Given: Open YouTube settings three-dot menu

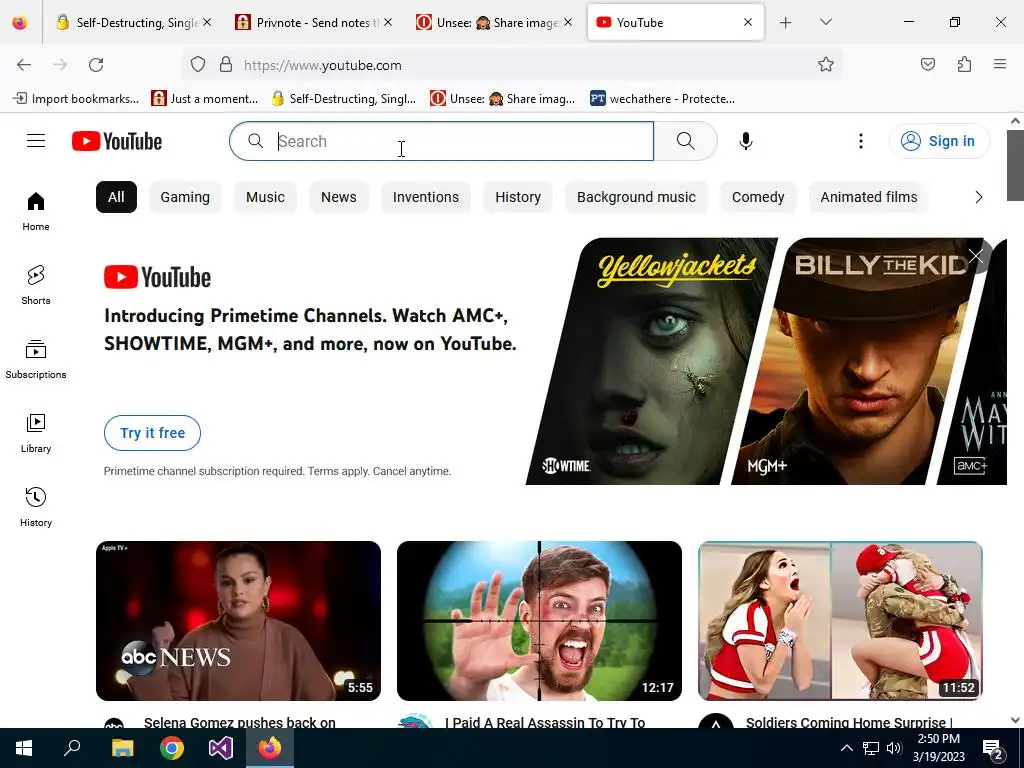Looking at the screenshot, I should [x=861, y=141].
